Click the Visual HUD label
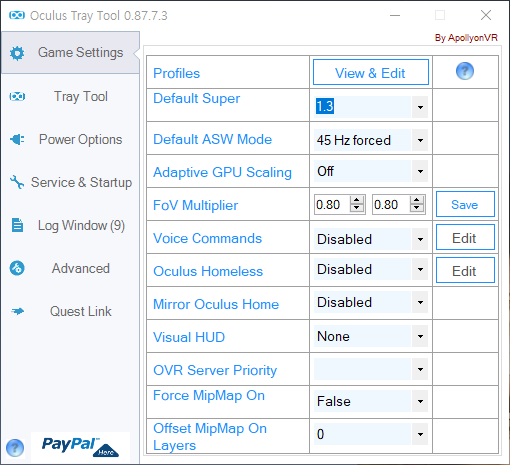 (x=189, y=337)
